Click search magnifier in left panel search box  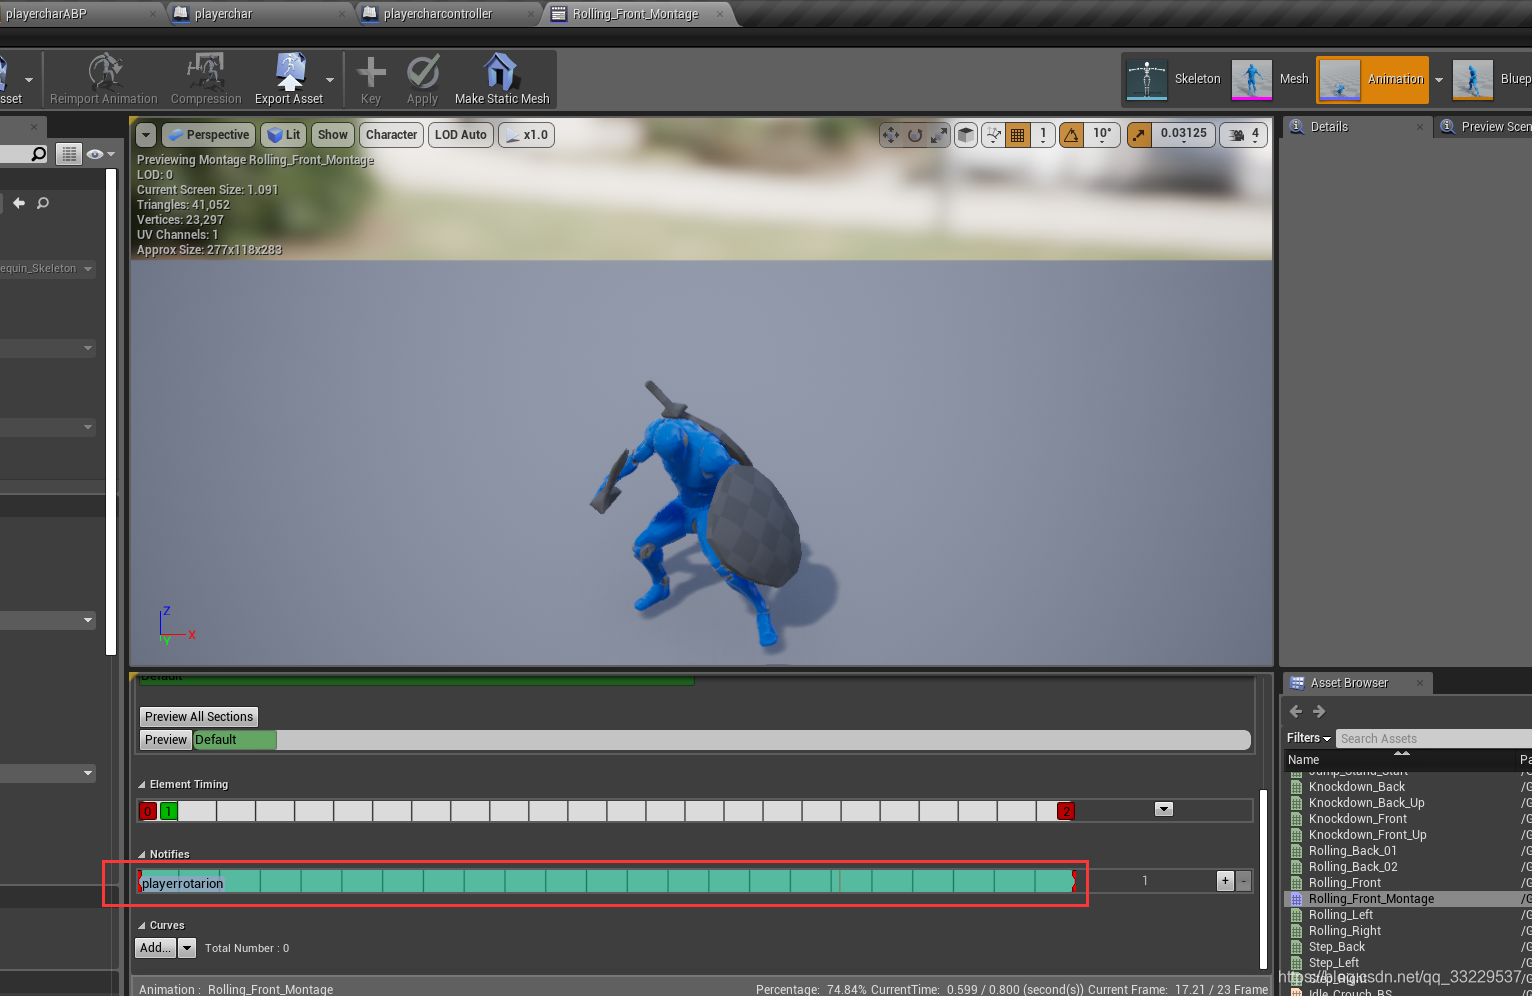pos(38,154)
